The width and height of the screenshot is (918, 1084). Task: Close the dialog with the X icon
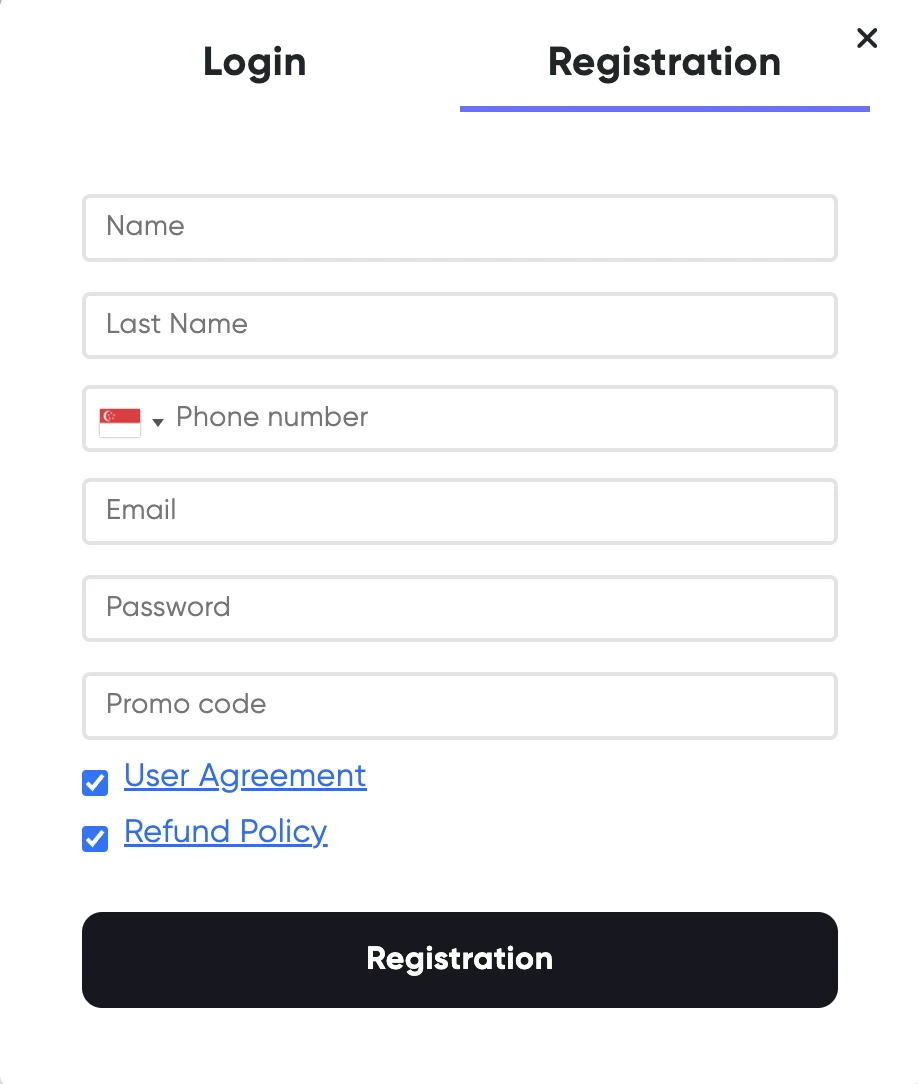[x=867, y=39]
